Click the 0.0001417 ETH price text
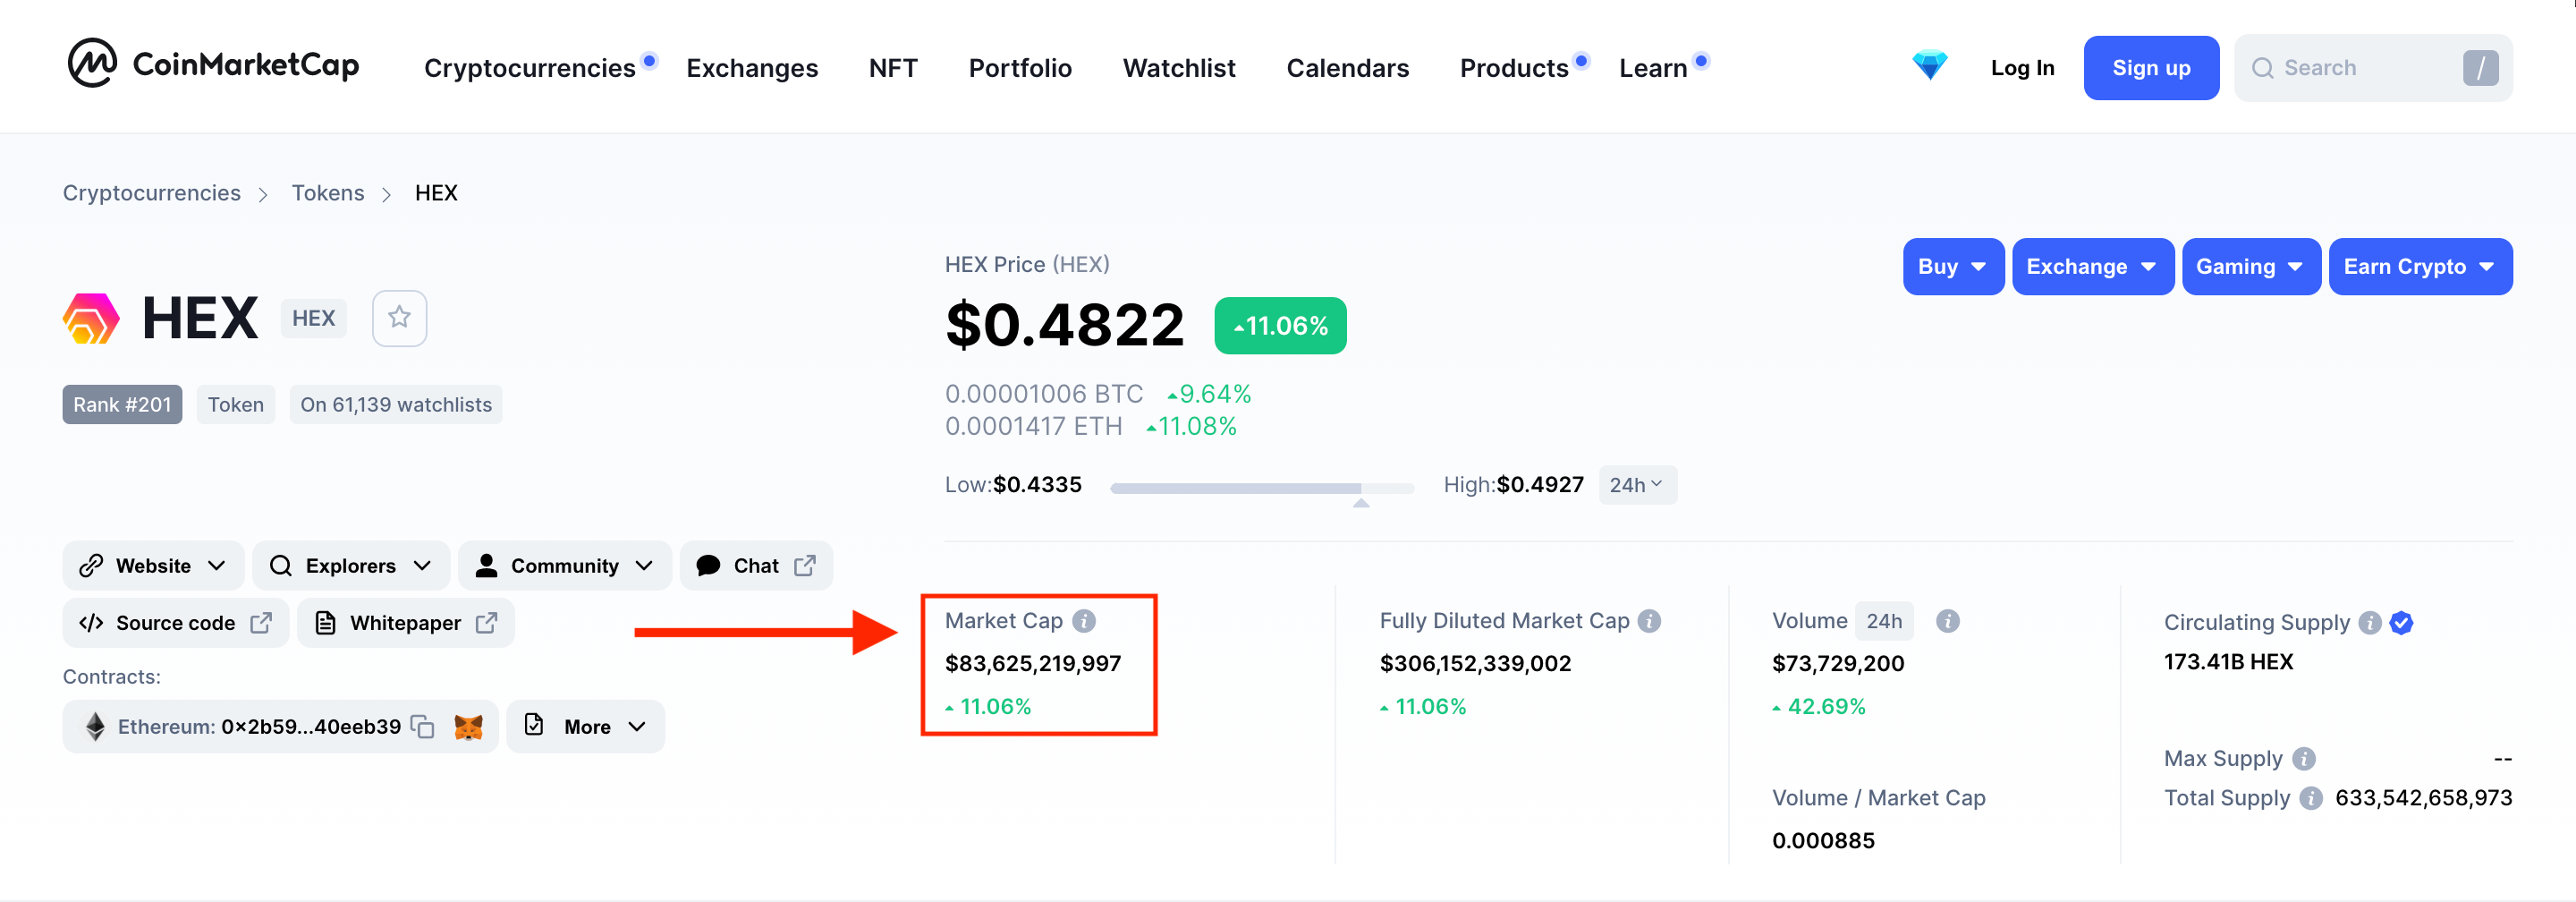Screen dimensions: 2576x902 1034,427
